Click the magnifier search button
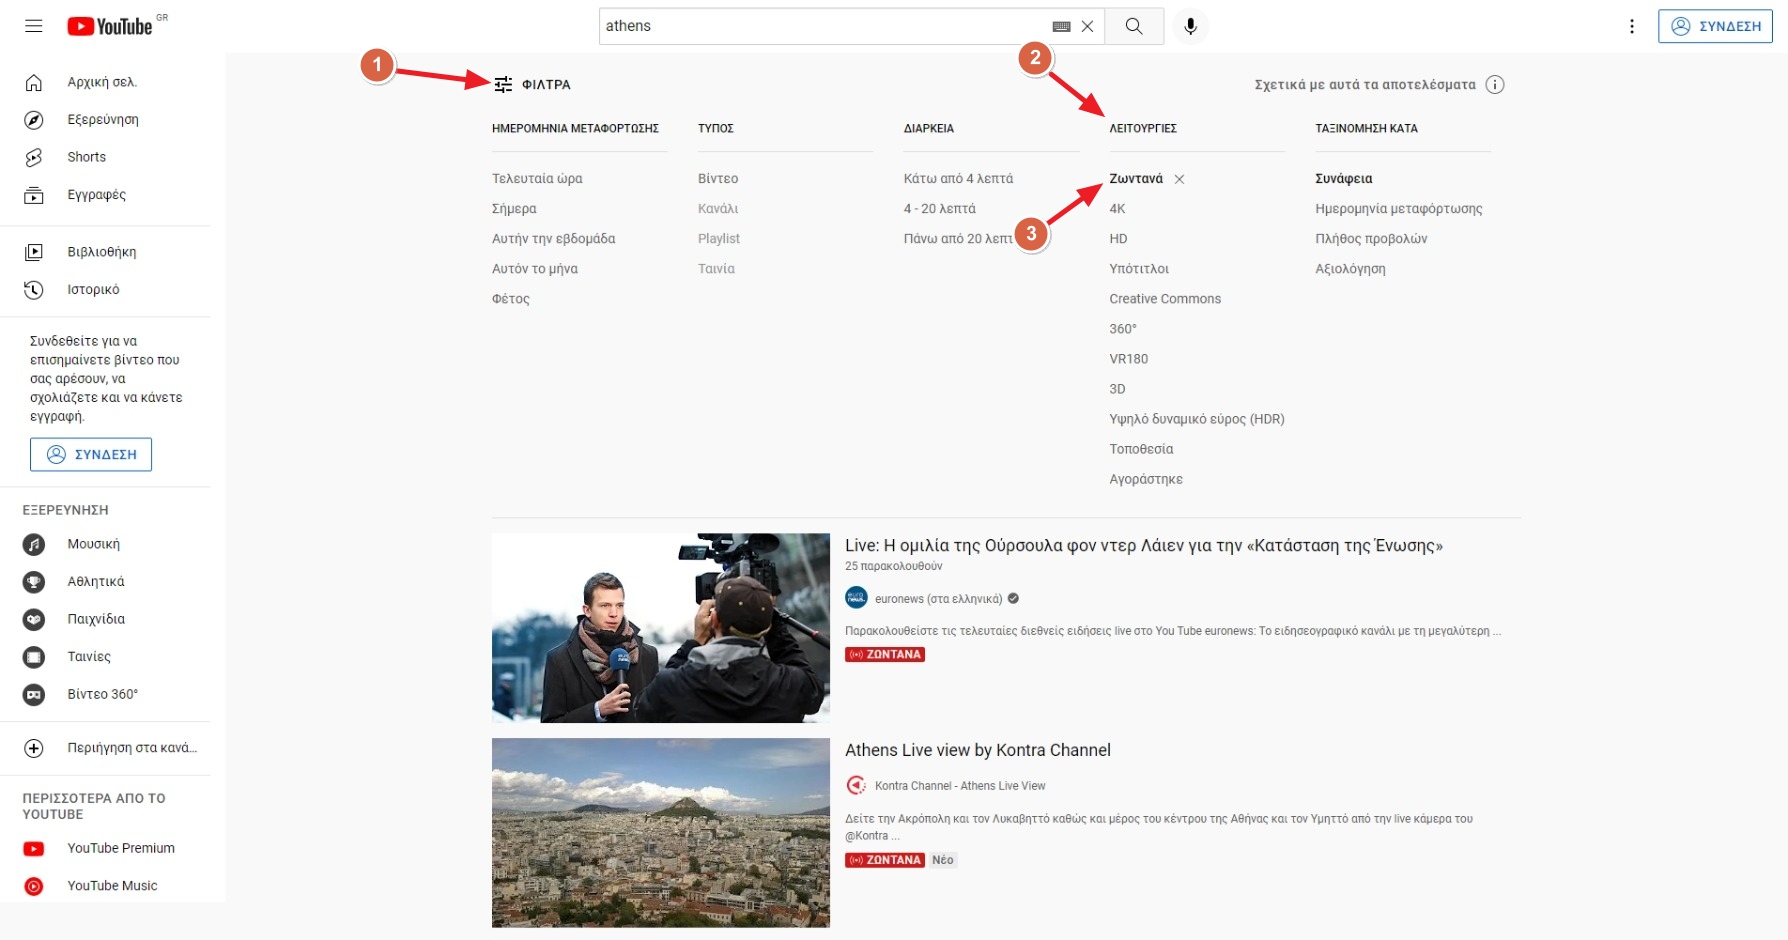 [1133, 26]
